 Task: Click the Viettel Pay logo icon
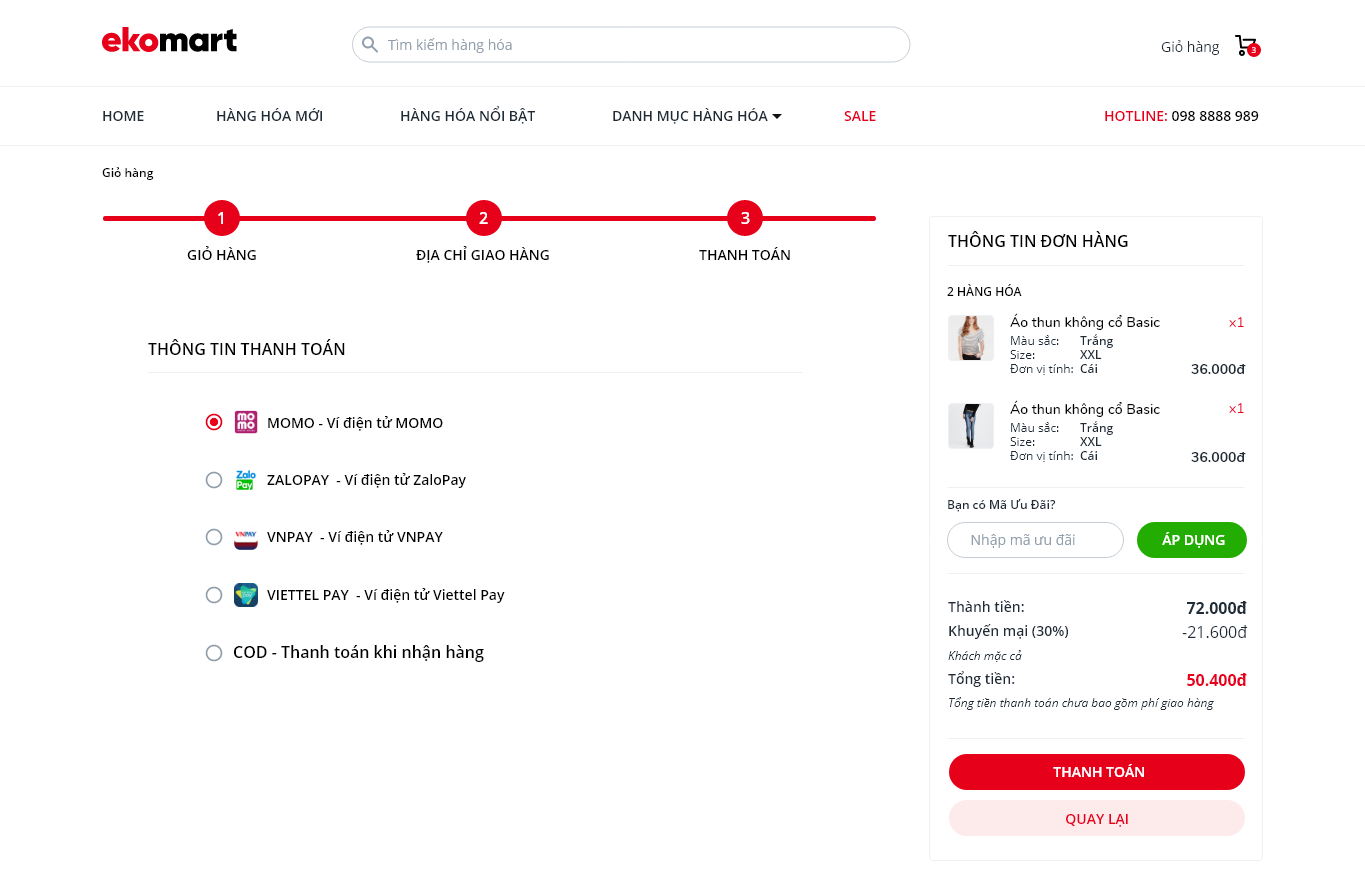click(246, 595)
